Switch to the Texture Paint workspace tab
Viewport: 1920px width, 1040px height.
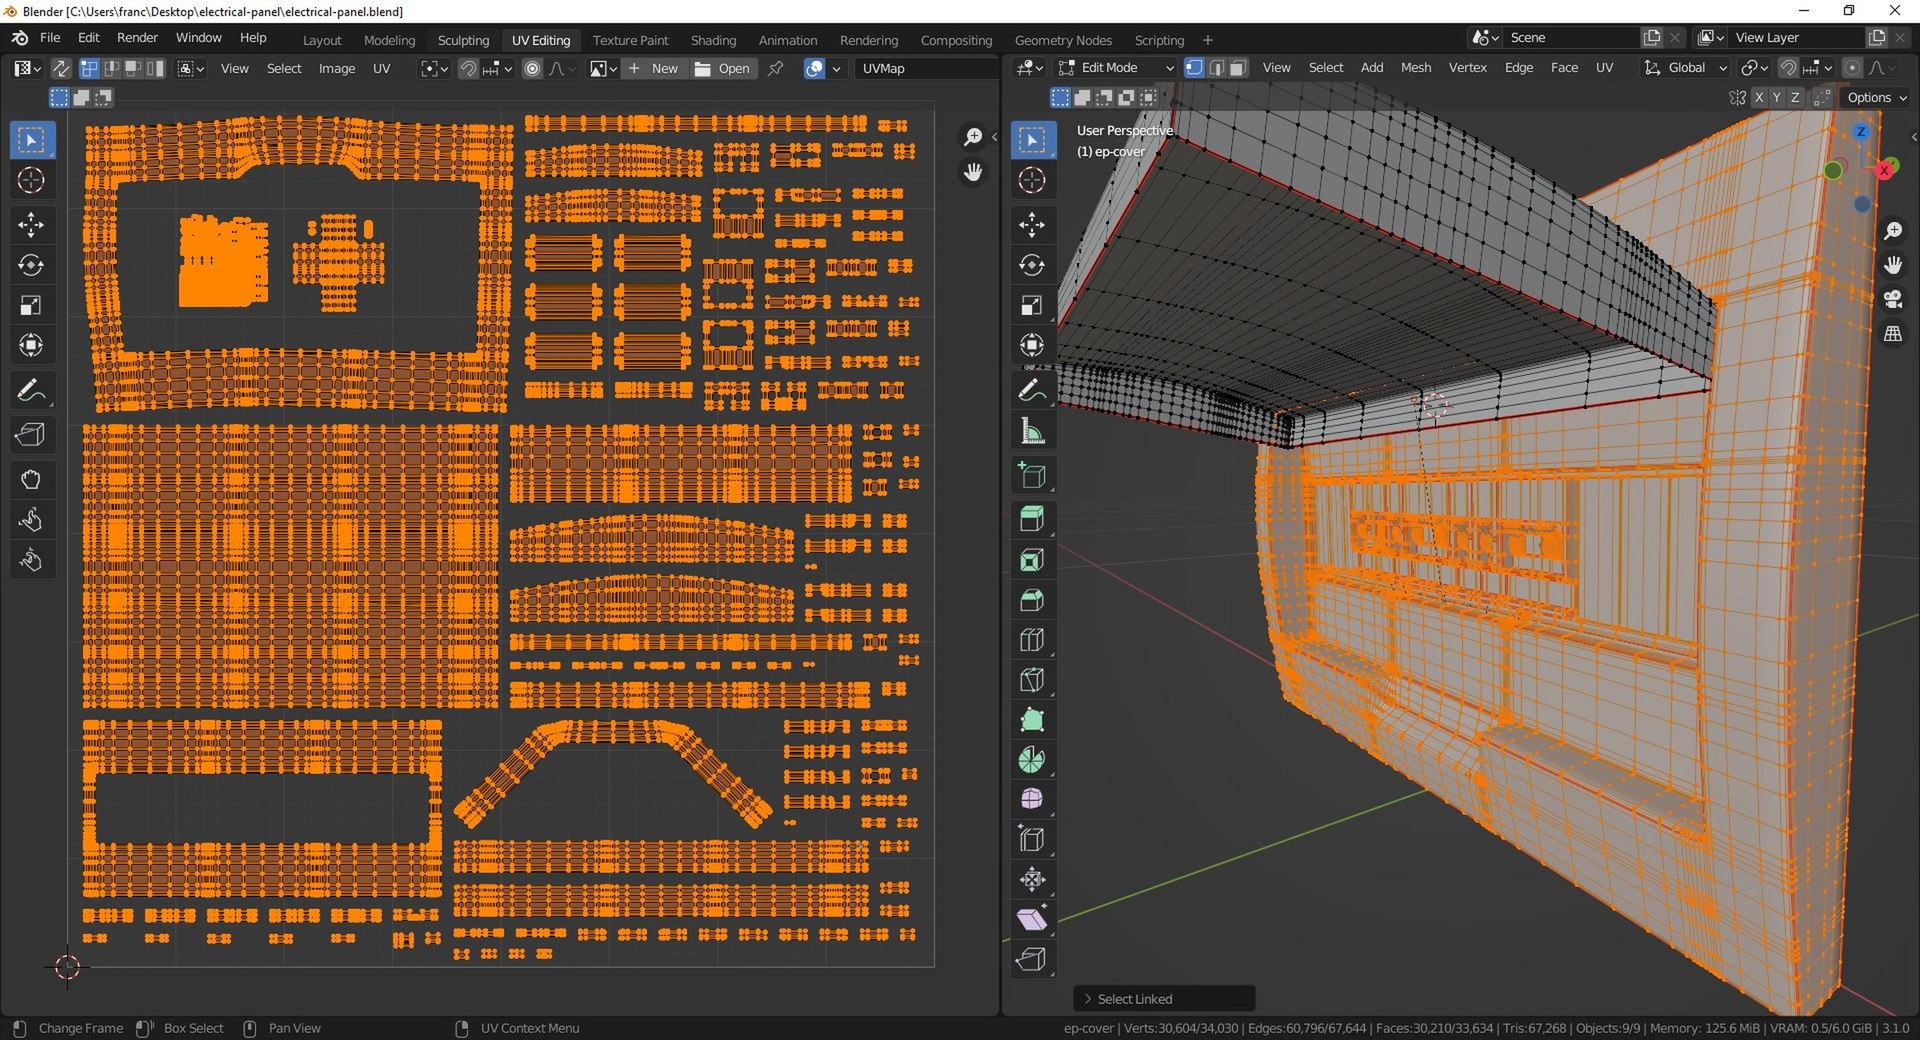[630, 40]
